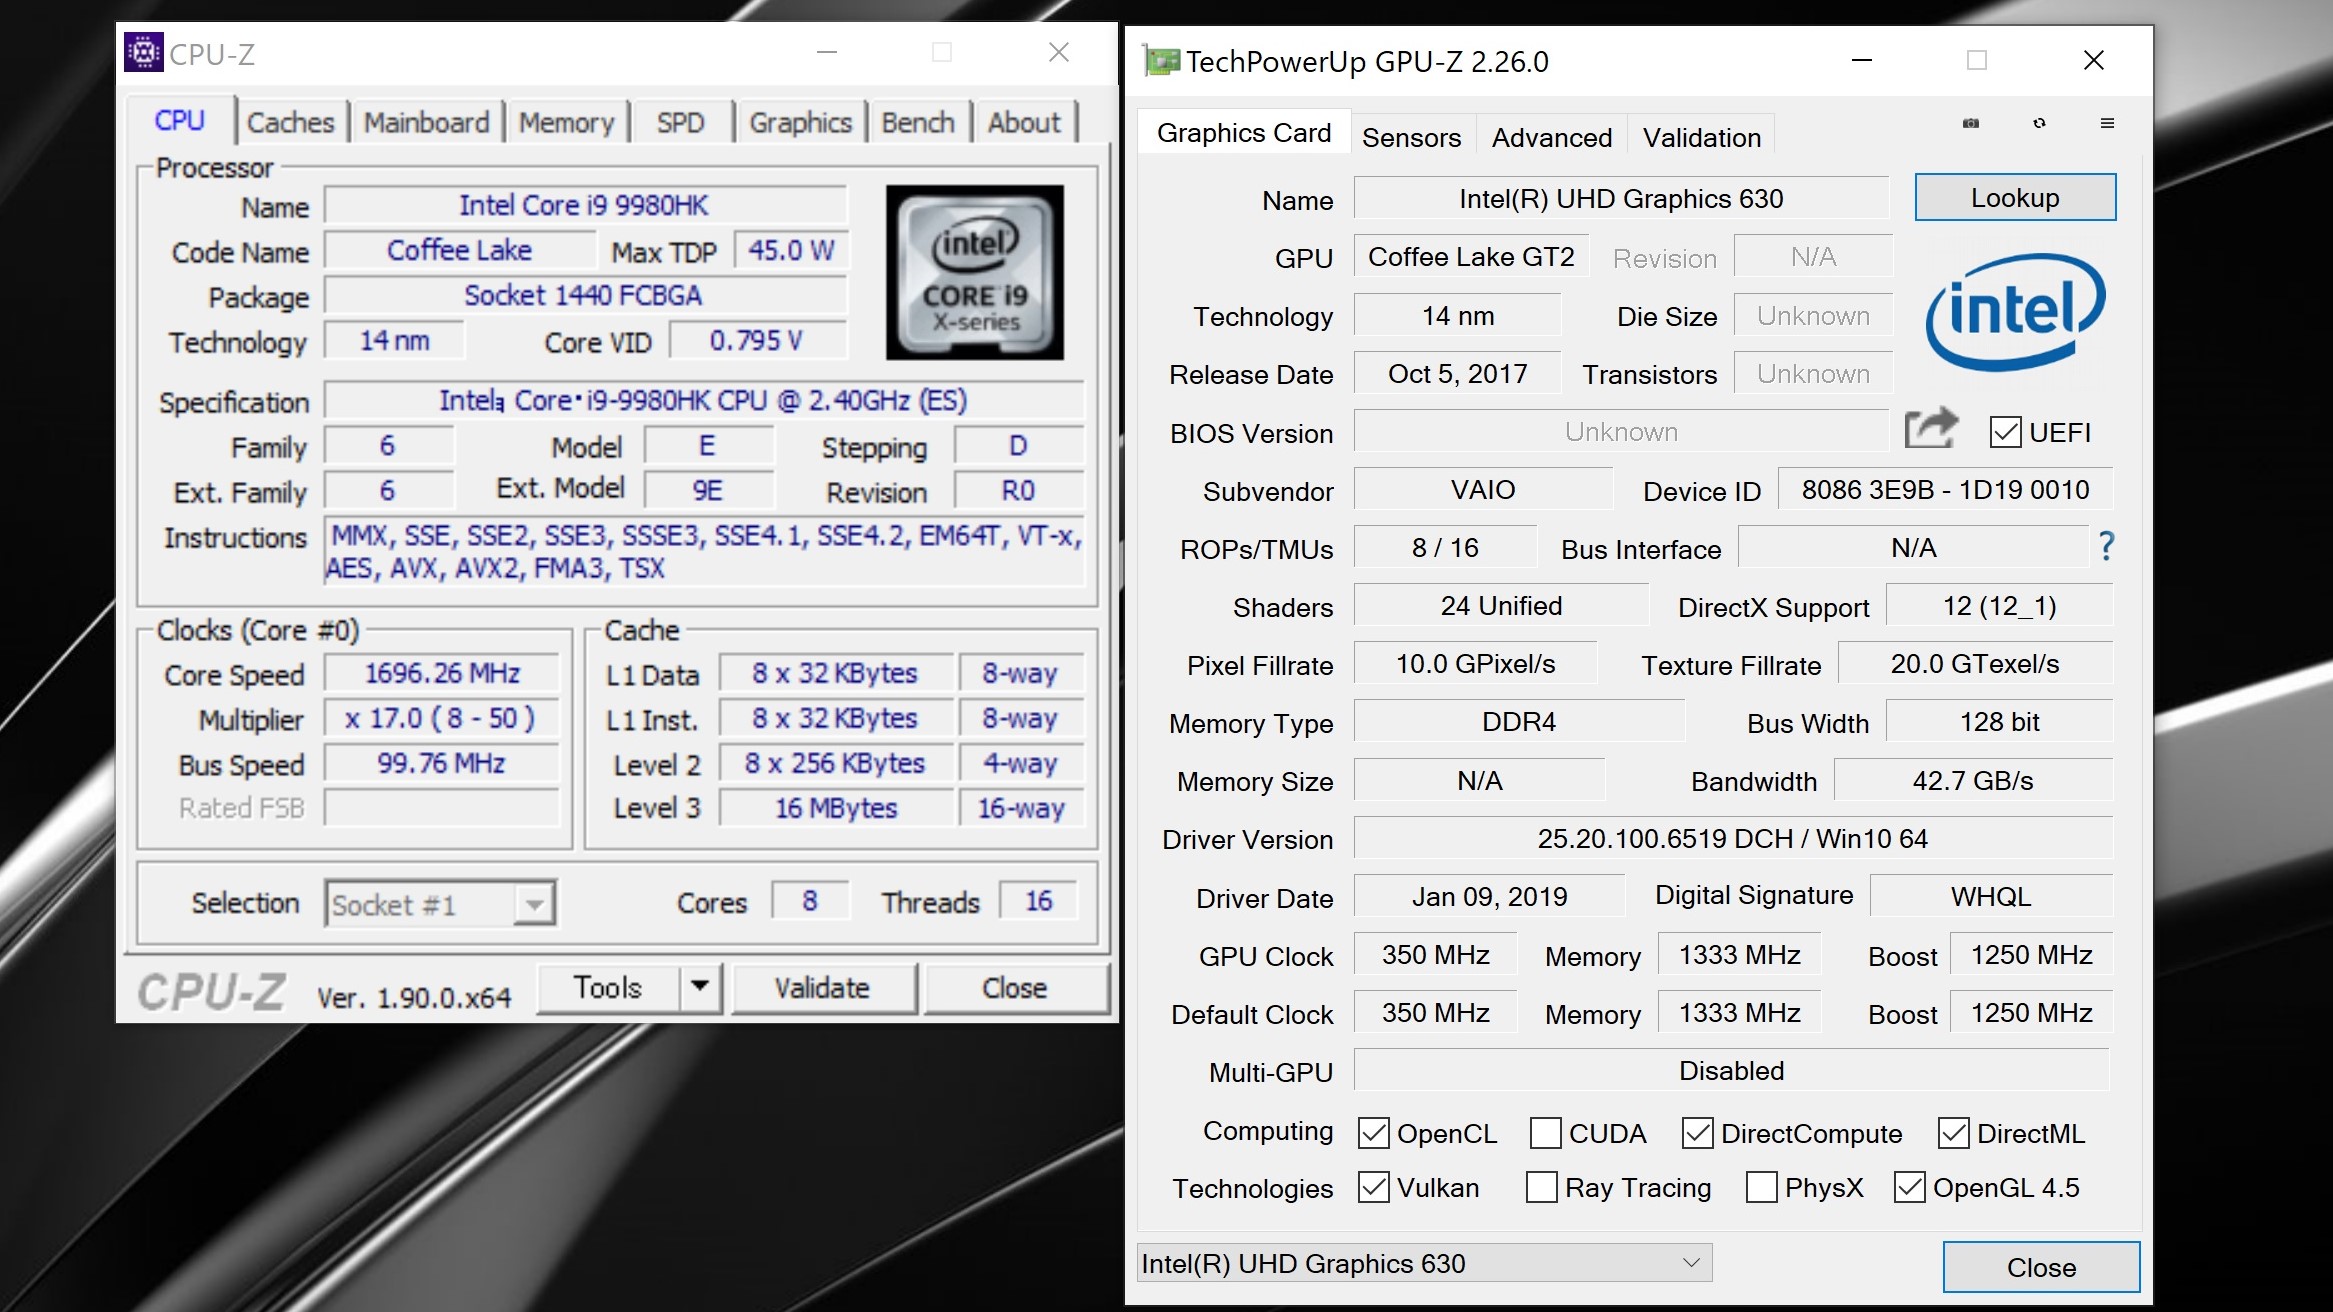Open the About tab in CPU-Z
The width and height of the screenshot is (2333, 1312).
click(x=1024, y=122)
